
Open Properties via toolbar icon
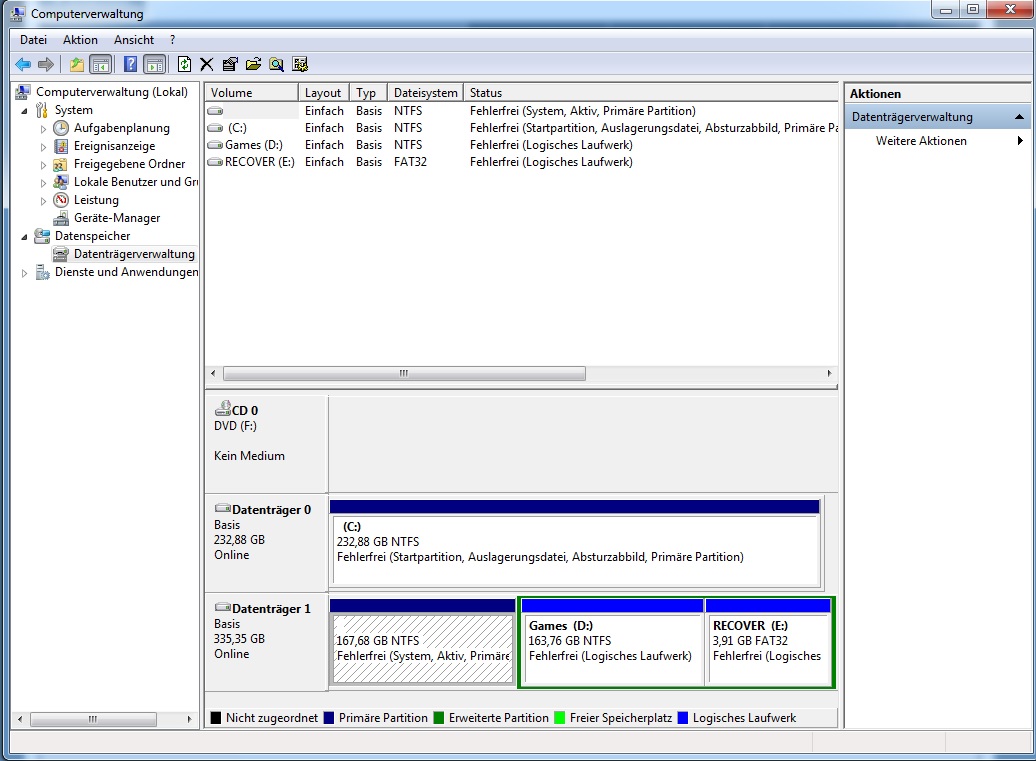[229, 64]
